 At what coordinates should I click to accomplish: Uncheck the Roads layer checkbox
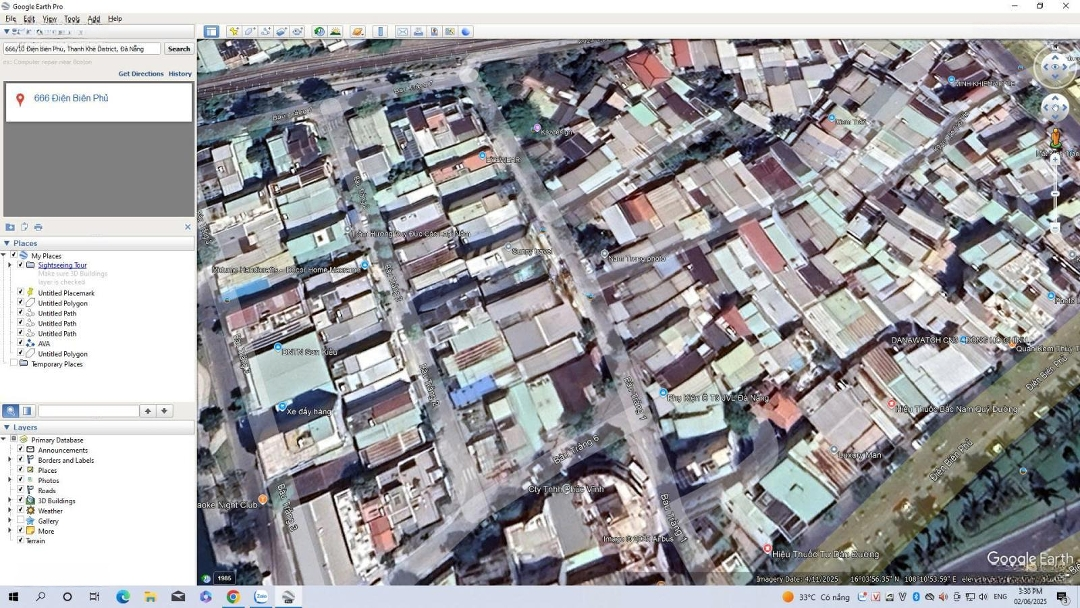20,491
